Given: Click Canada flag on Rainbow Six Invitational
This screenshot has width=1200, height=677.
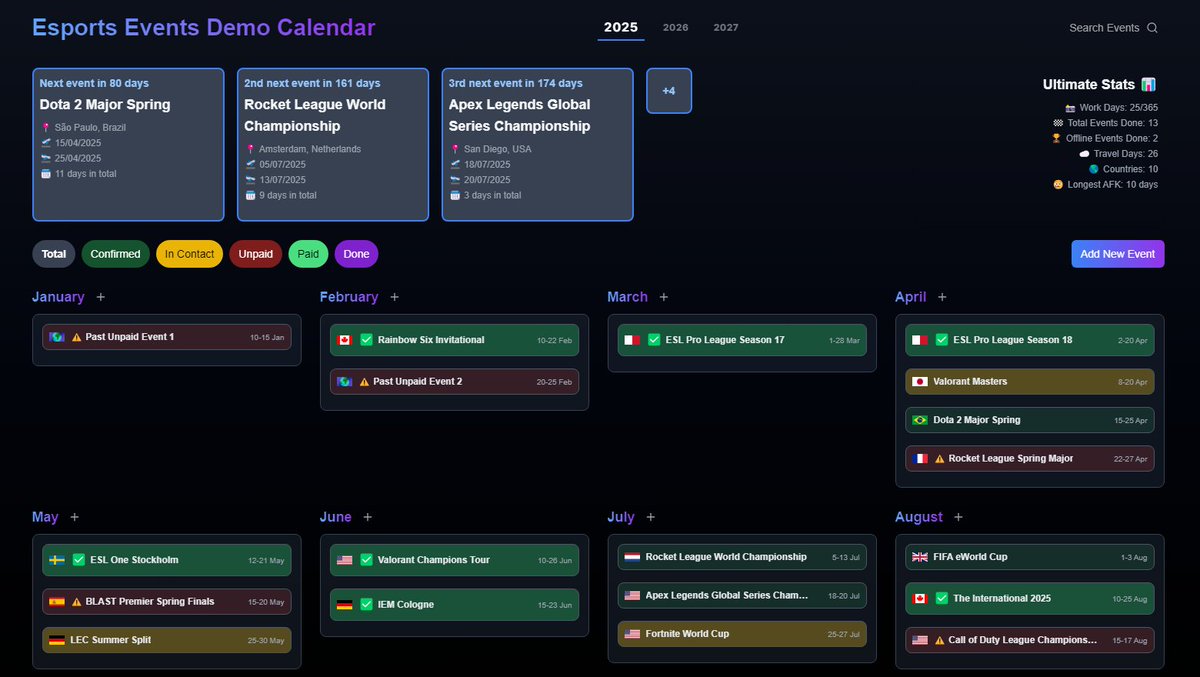Looking at the screenshot, I should [345, 340].
